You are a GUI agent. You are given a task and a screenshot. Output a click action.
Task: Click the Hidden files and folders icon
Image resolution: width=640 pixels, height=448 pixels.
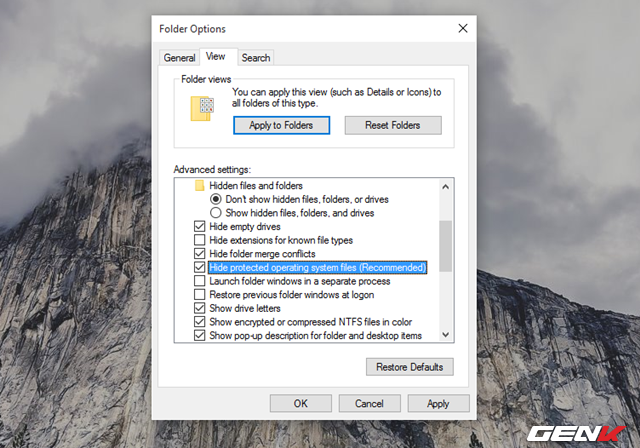click(200, 186)
